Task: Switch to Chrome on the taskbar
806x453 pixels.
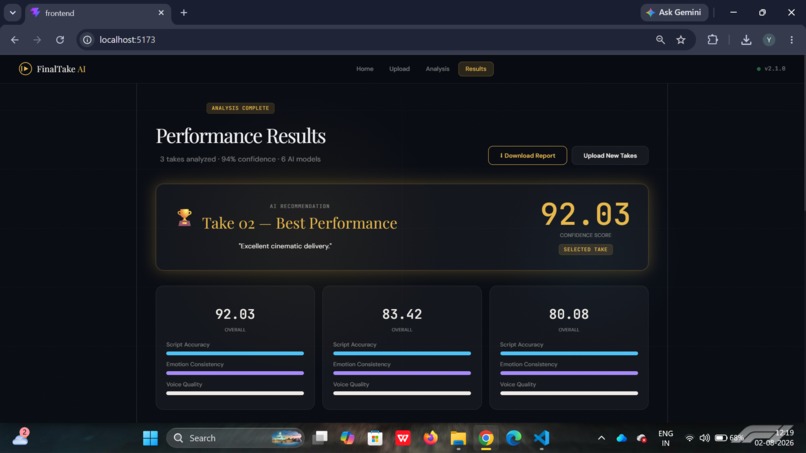Action: tap(486, 438)
